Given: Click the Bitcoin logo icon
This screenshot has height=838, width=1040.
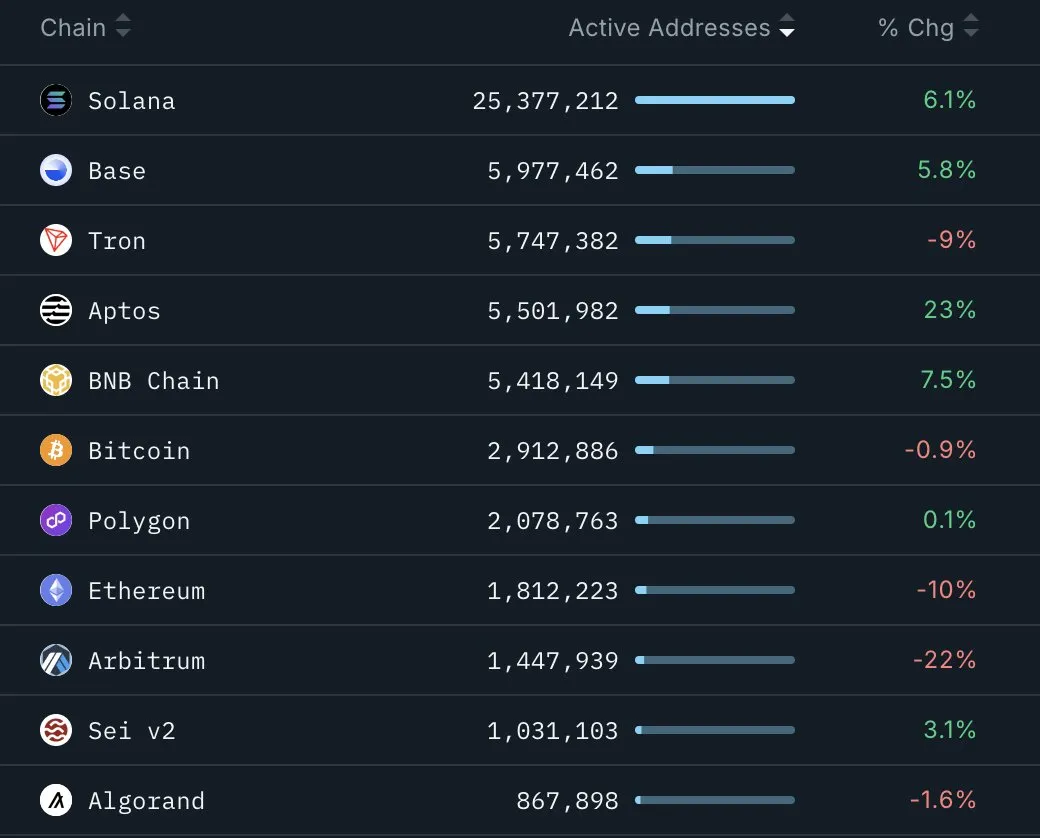Looking at the screenshot, I should click(x=56, y=450).
